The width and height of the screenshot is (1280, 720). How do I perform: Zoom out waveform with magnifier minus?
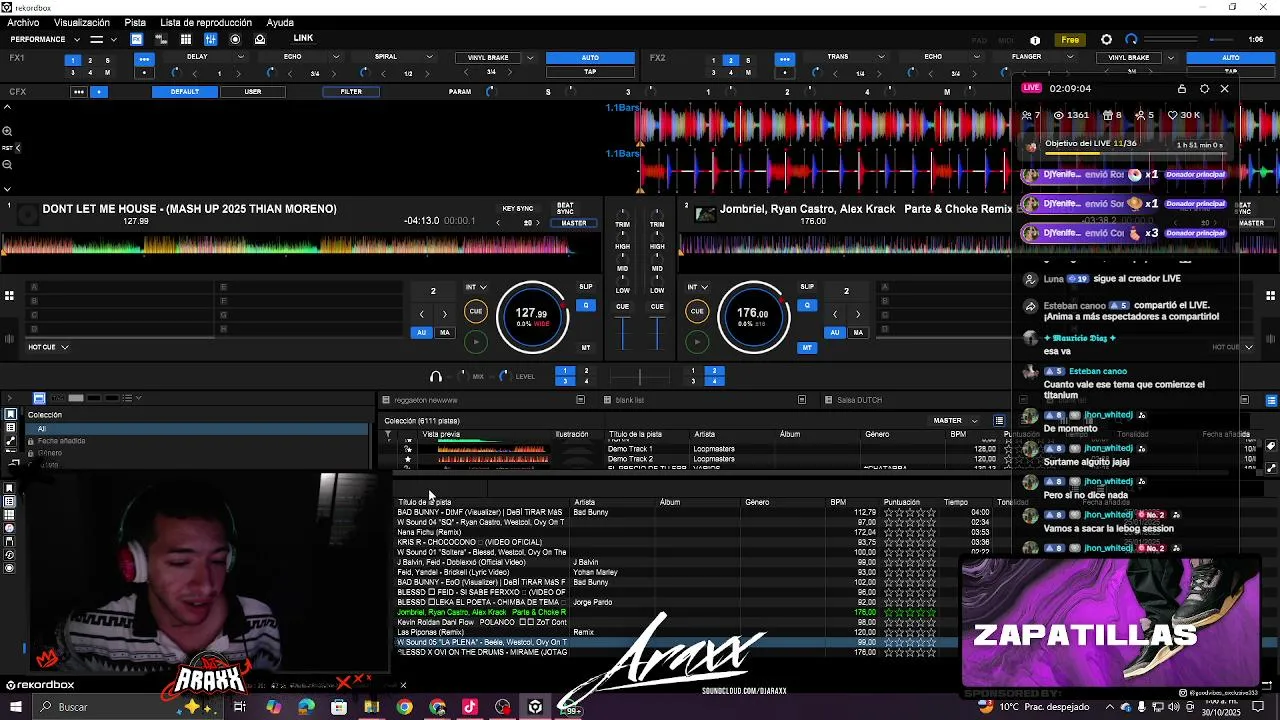[x=7, y=164]
